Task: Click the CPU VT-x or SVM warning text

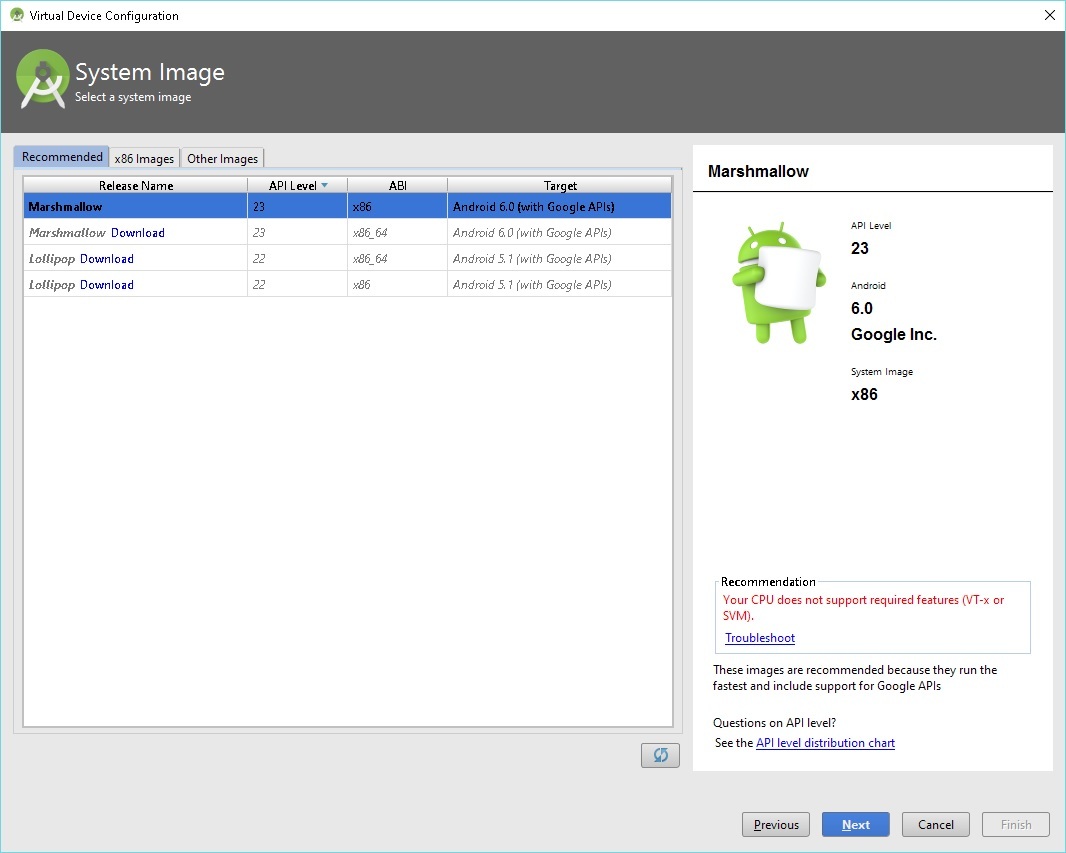Action: click(863, 608)
